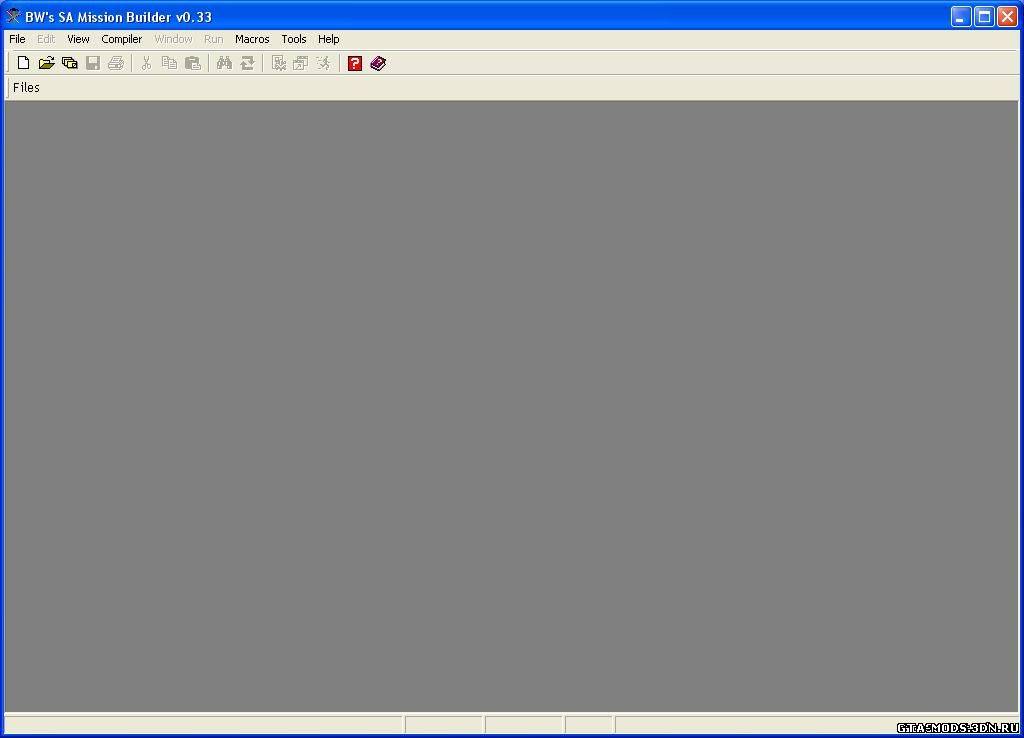This screenshot has width=1024, height=738.
Task: Click the scissors Cut icon
Action: point(146,63)
